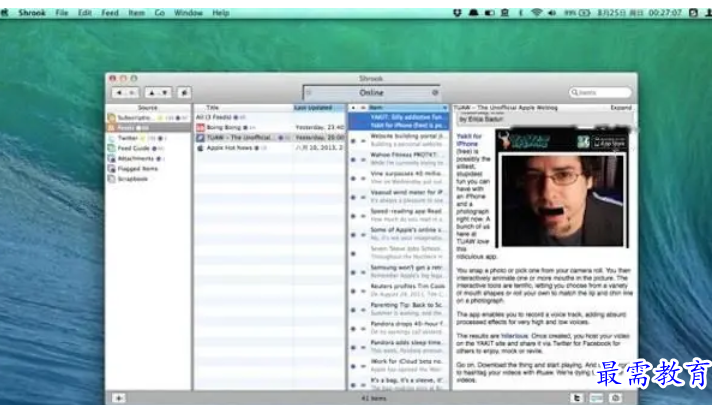This screenshot has width=718, height=405.
Task: Jump to previous item with up triangle button
Action: click(x=152, y=93)
